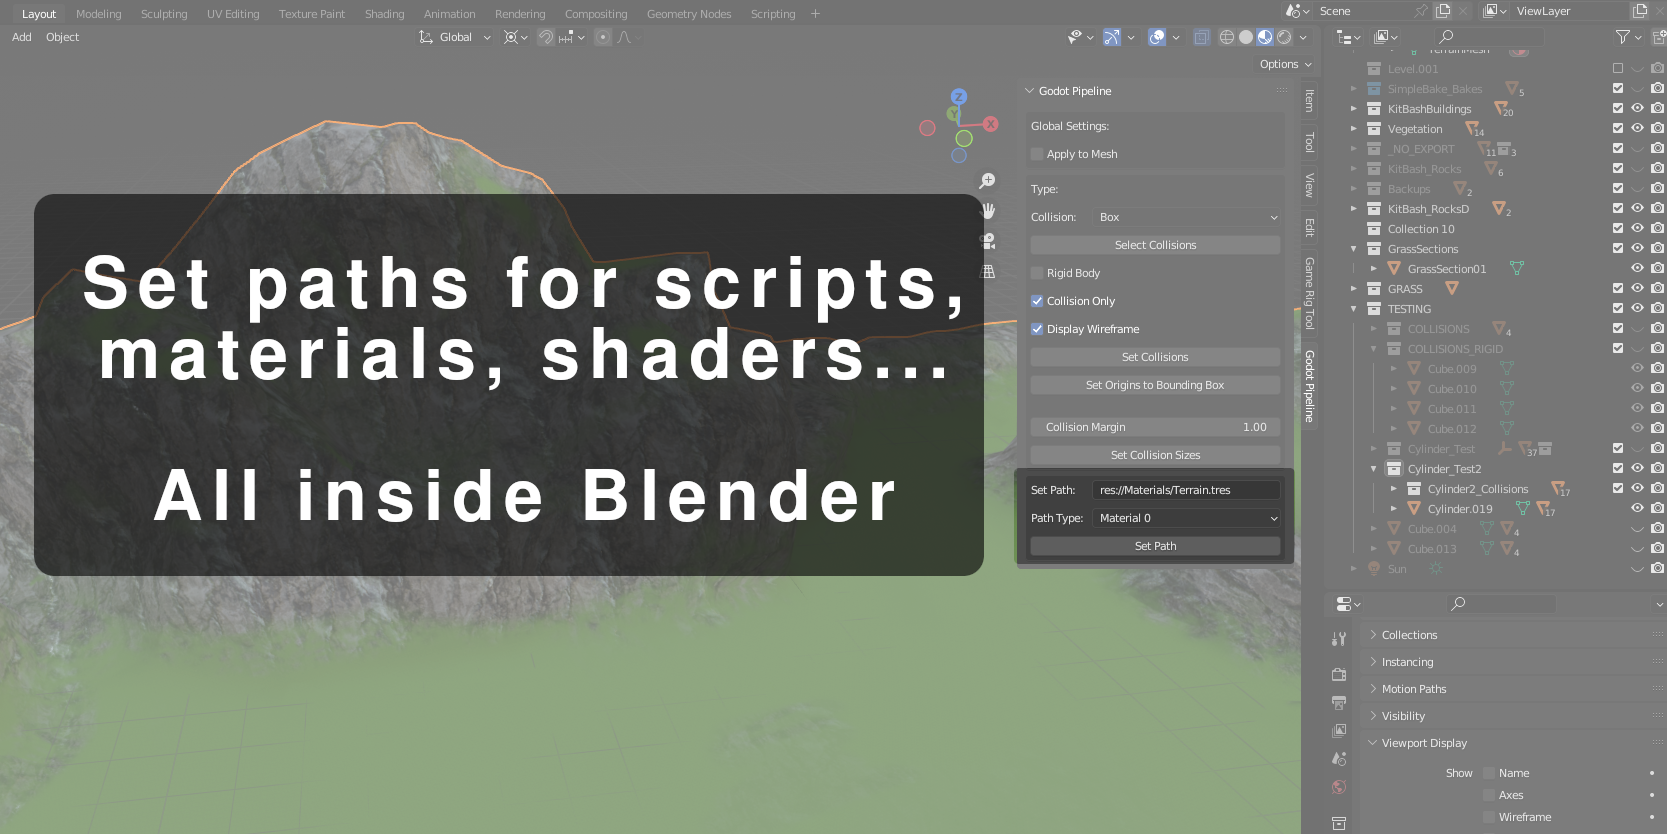Click the new scene icon
Viewport: 1667px width, 834px height.
1443,11
